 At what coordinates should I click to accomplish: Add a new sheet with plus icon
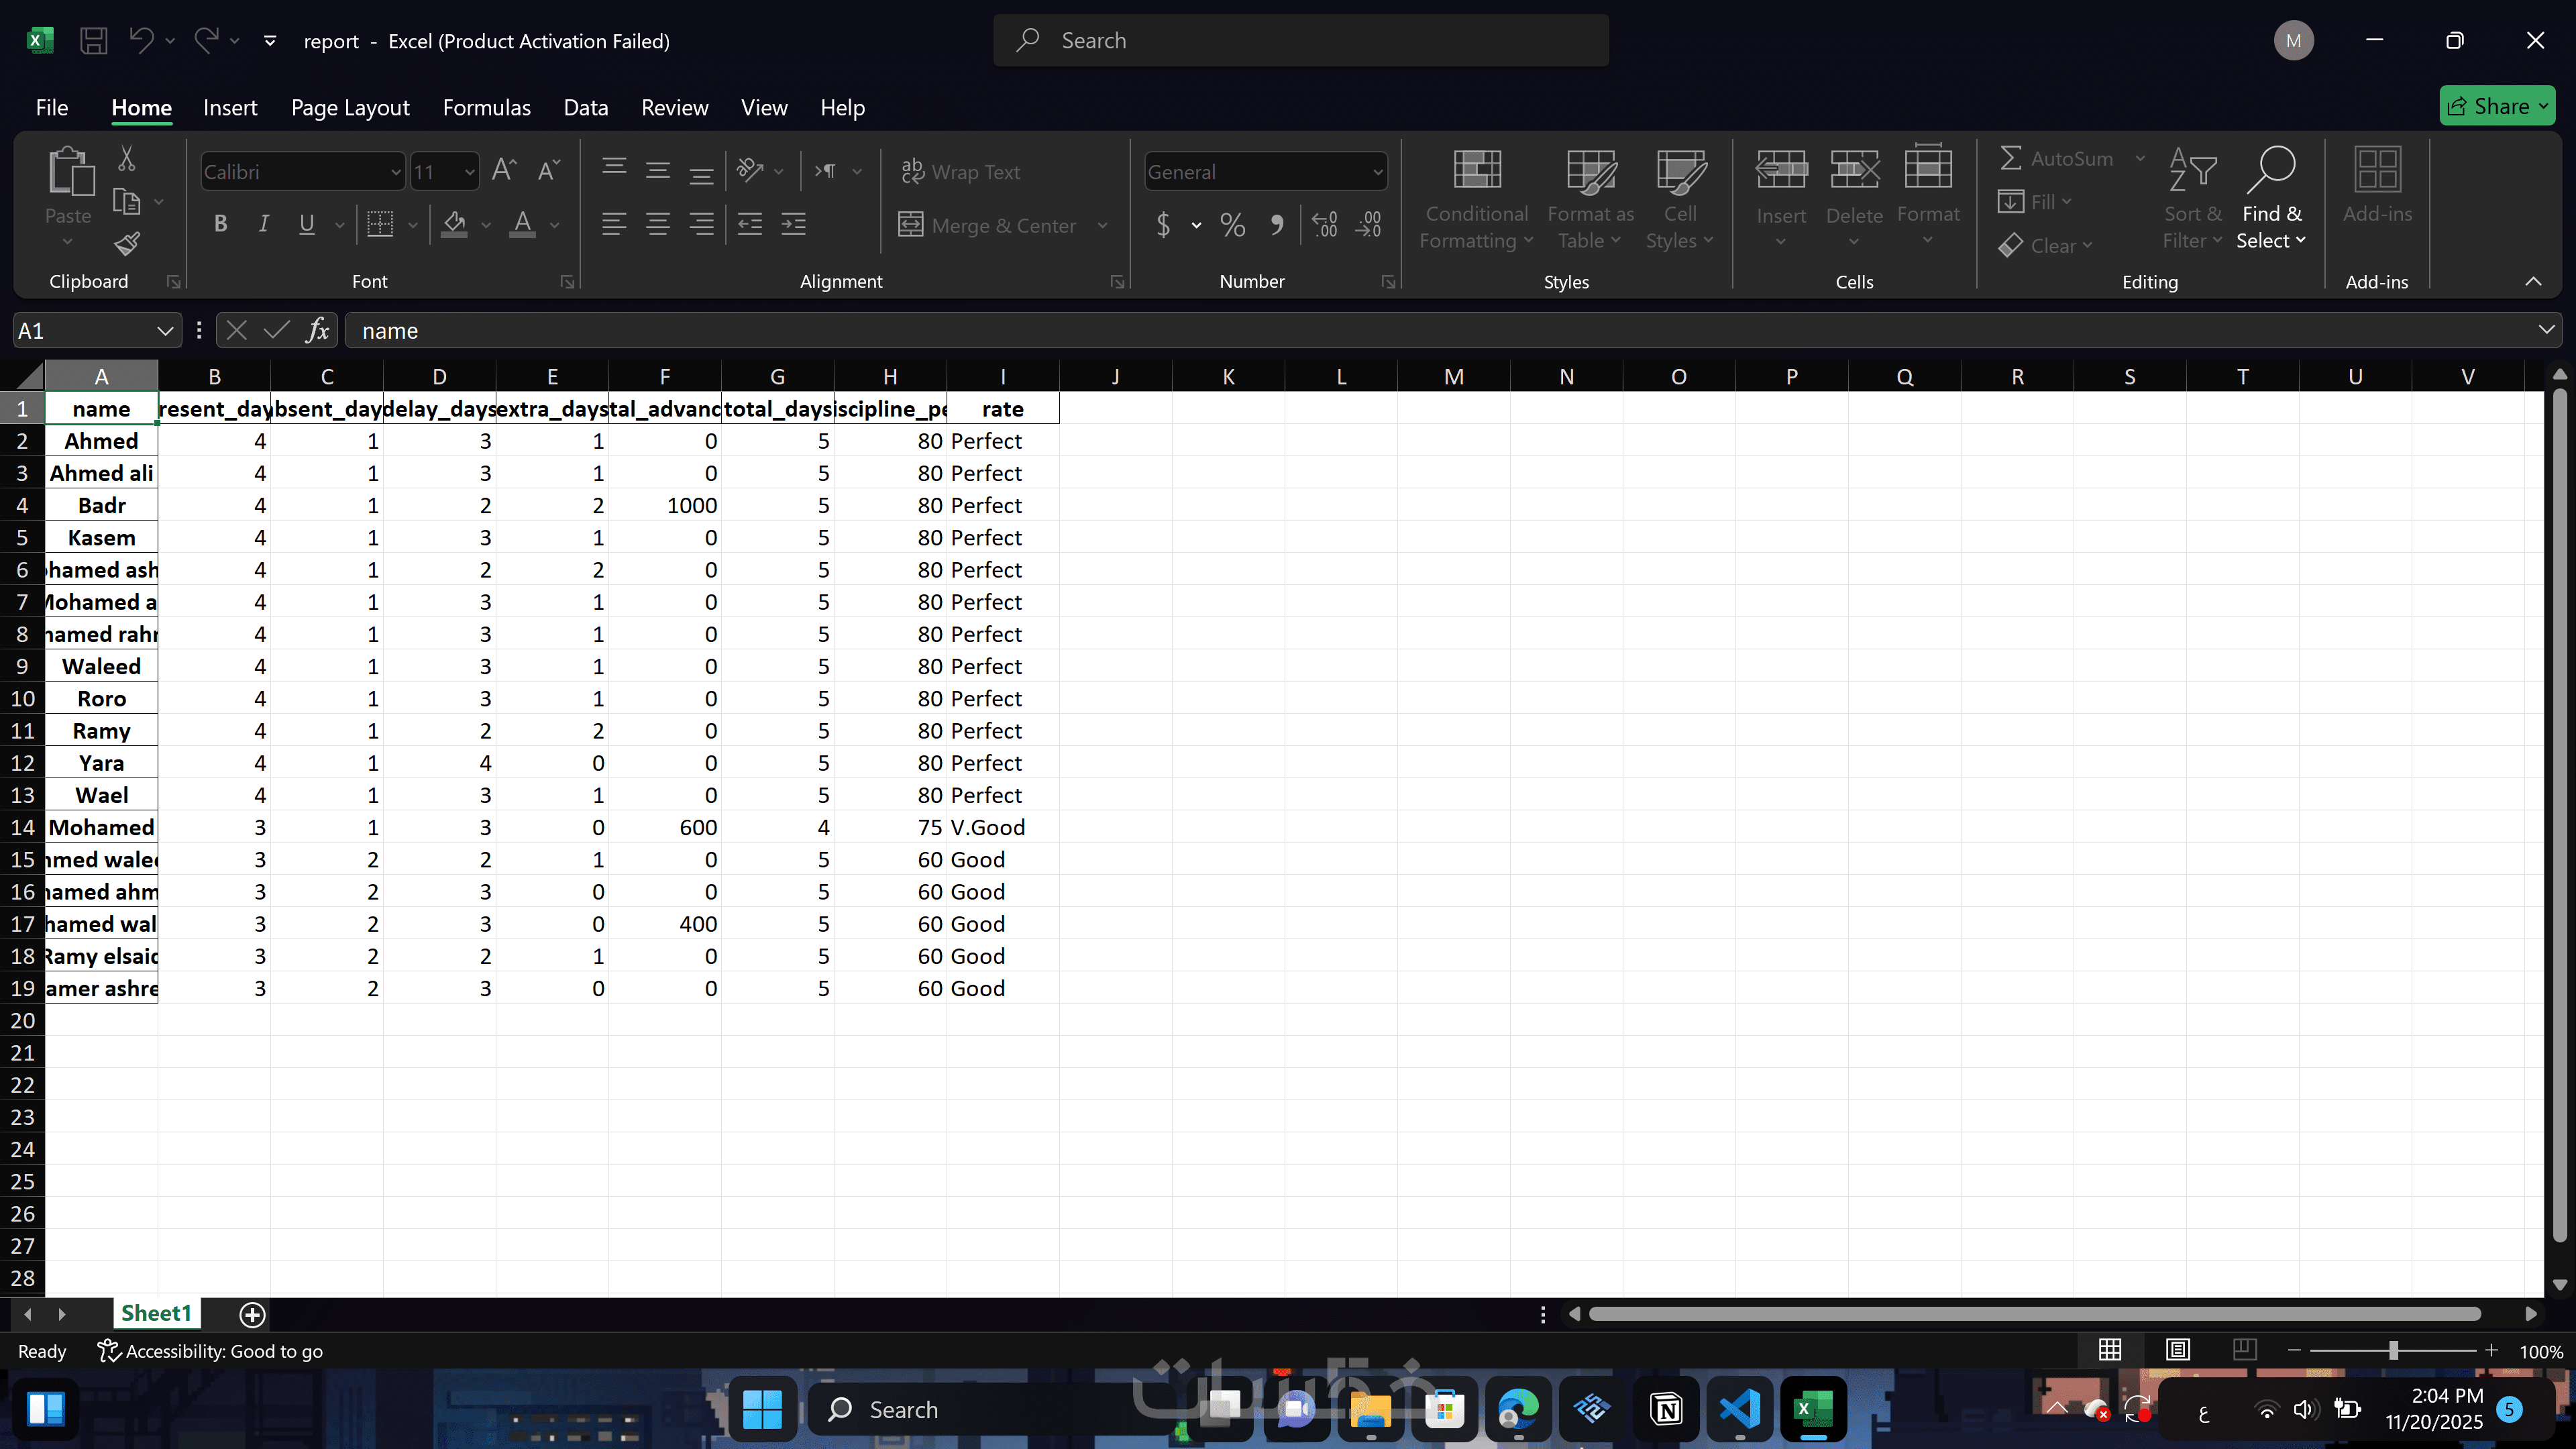tap(252, 1314)
